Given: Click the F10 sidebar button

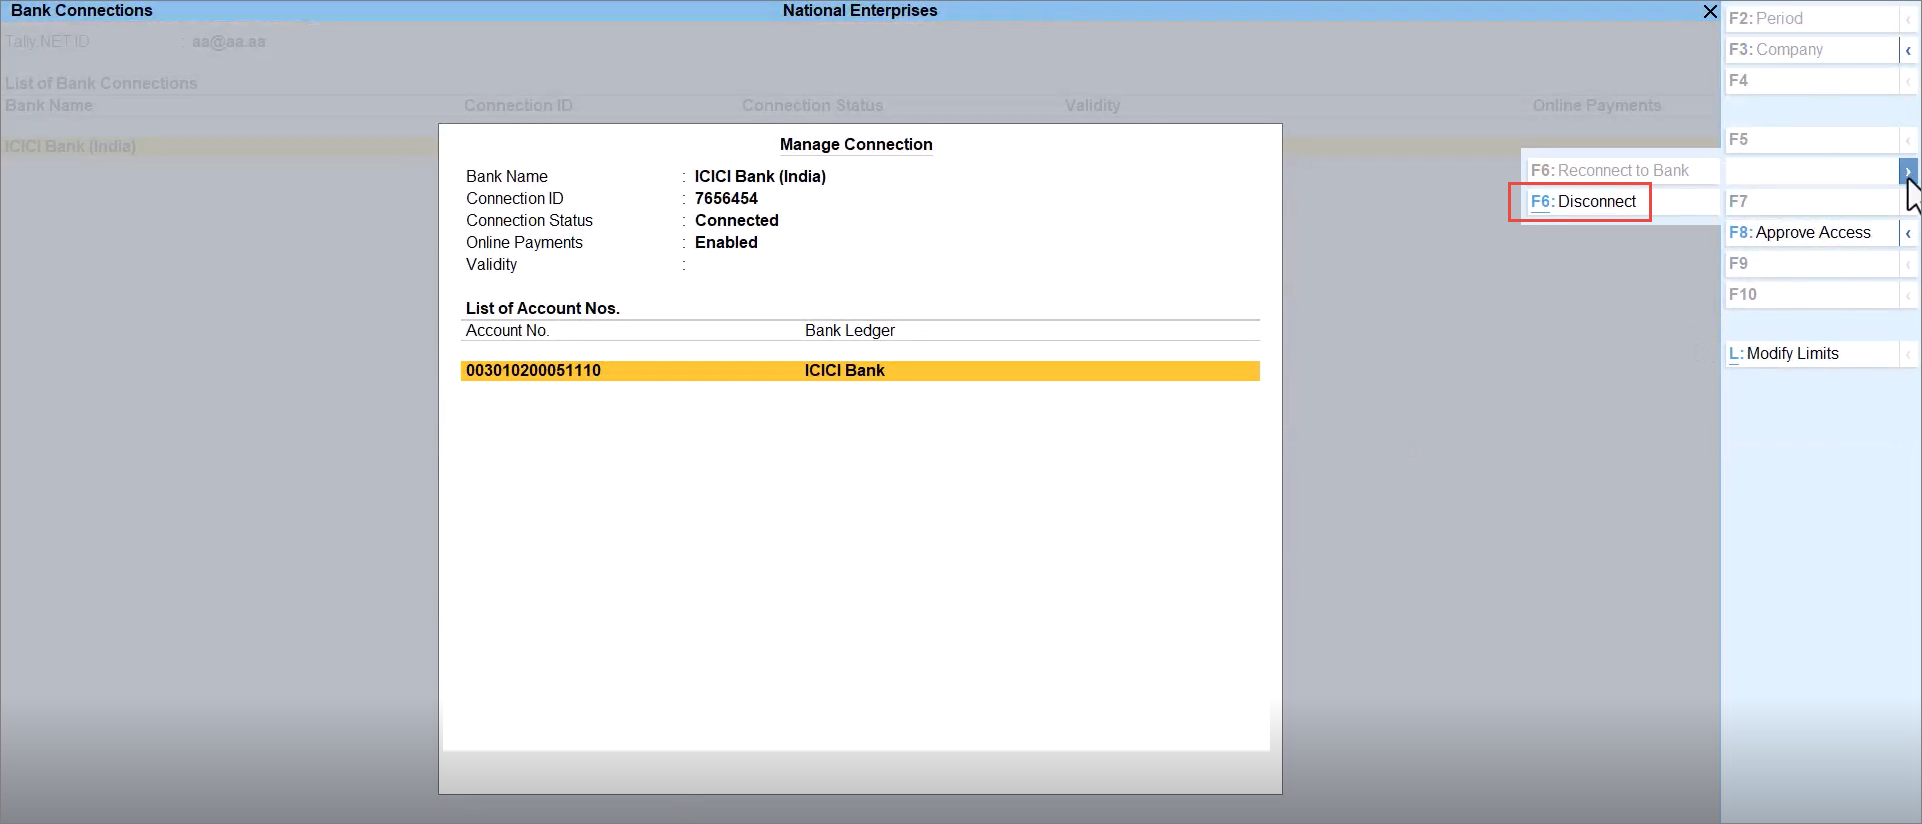Looking at the screenshot, I should click(1811, 295).
